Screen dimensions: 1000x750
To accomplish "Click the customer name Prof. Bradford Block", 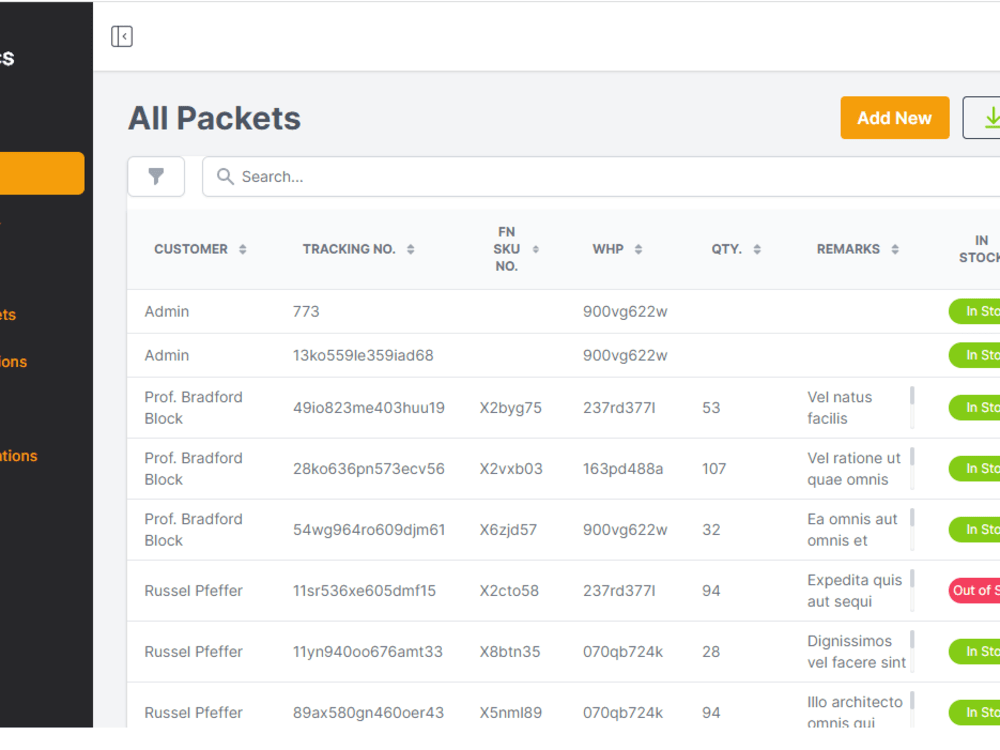I will 193,407.
